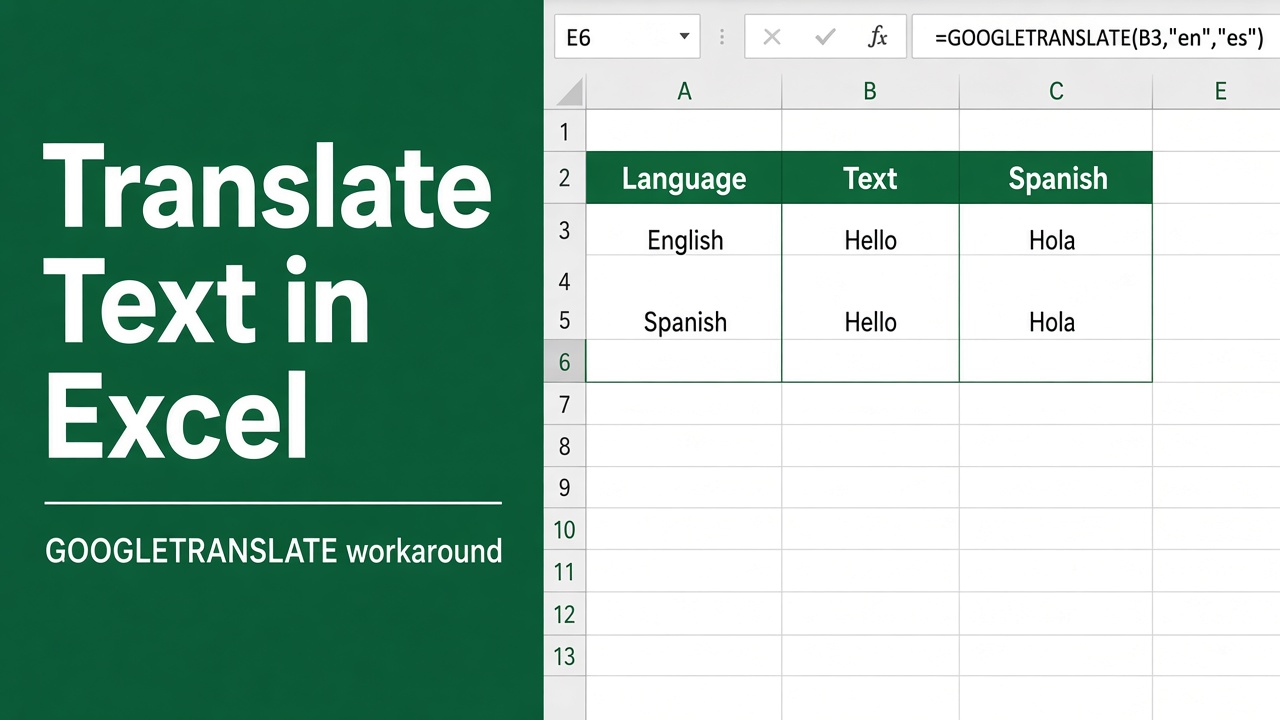Image resolution: width=1280 pixels, height=720 pixels.
Task: Click the Hello cell next to Spanish
Action: [x=870, y=321]
